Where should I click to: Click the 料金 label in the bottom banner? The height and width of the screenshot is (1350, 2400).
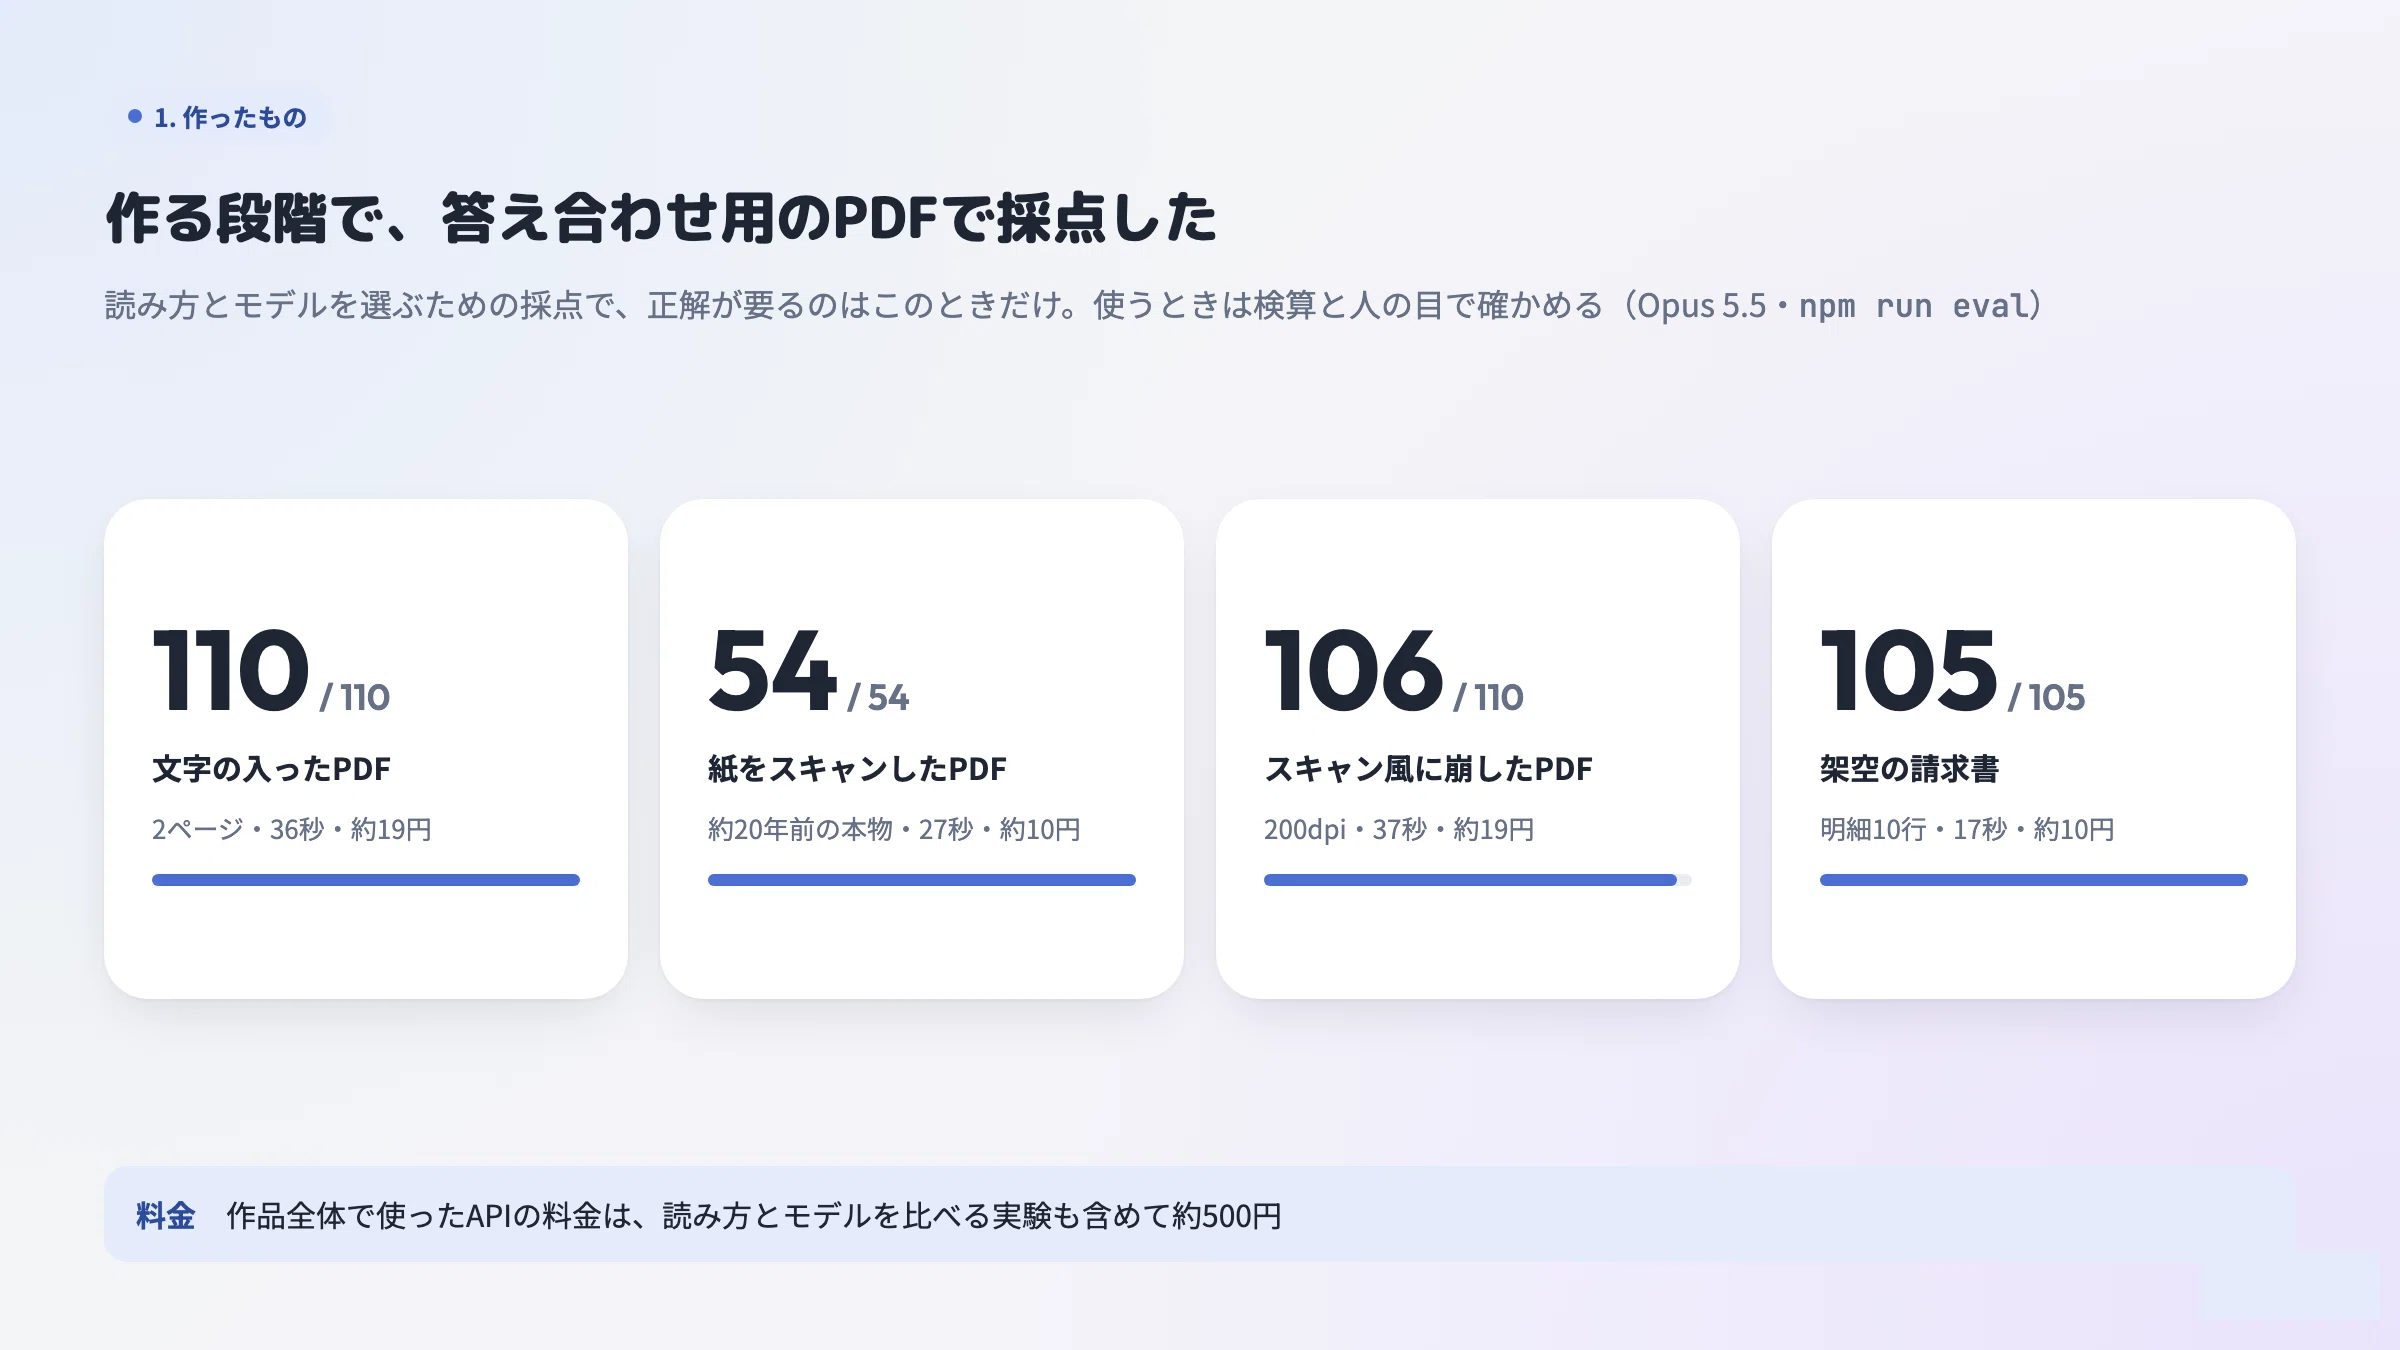click(x=165, y=1216)
